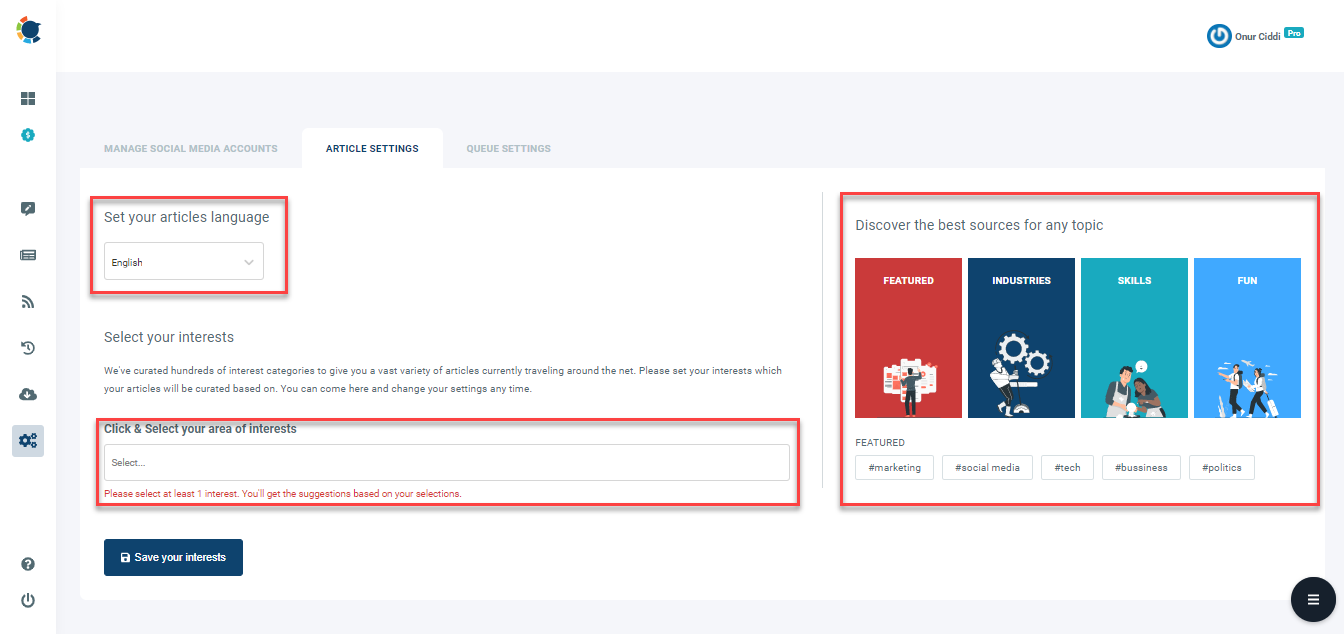Open the articles language dropdown showing English
This screenshot has height=634, width=1344.
183,261
